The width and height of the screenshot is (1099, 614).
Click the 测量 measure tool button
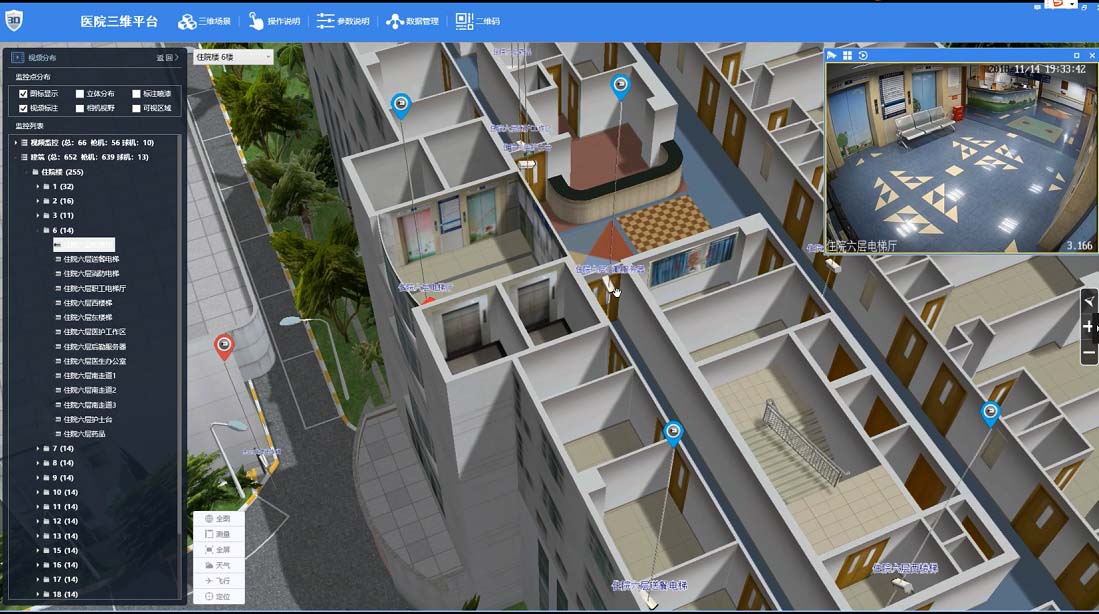(218, 534)
